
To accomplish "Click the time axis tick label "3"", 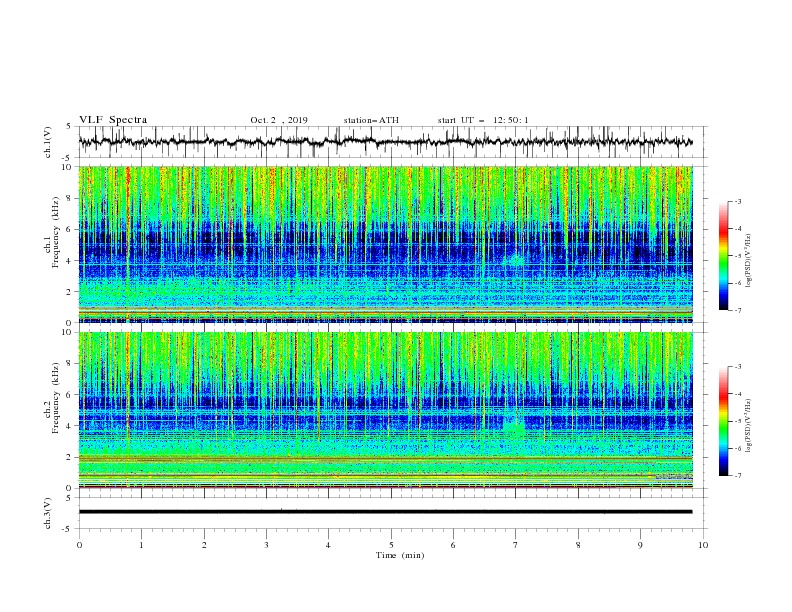I will 266,545.
